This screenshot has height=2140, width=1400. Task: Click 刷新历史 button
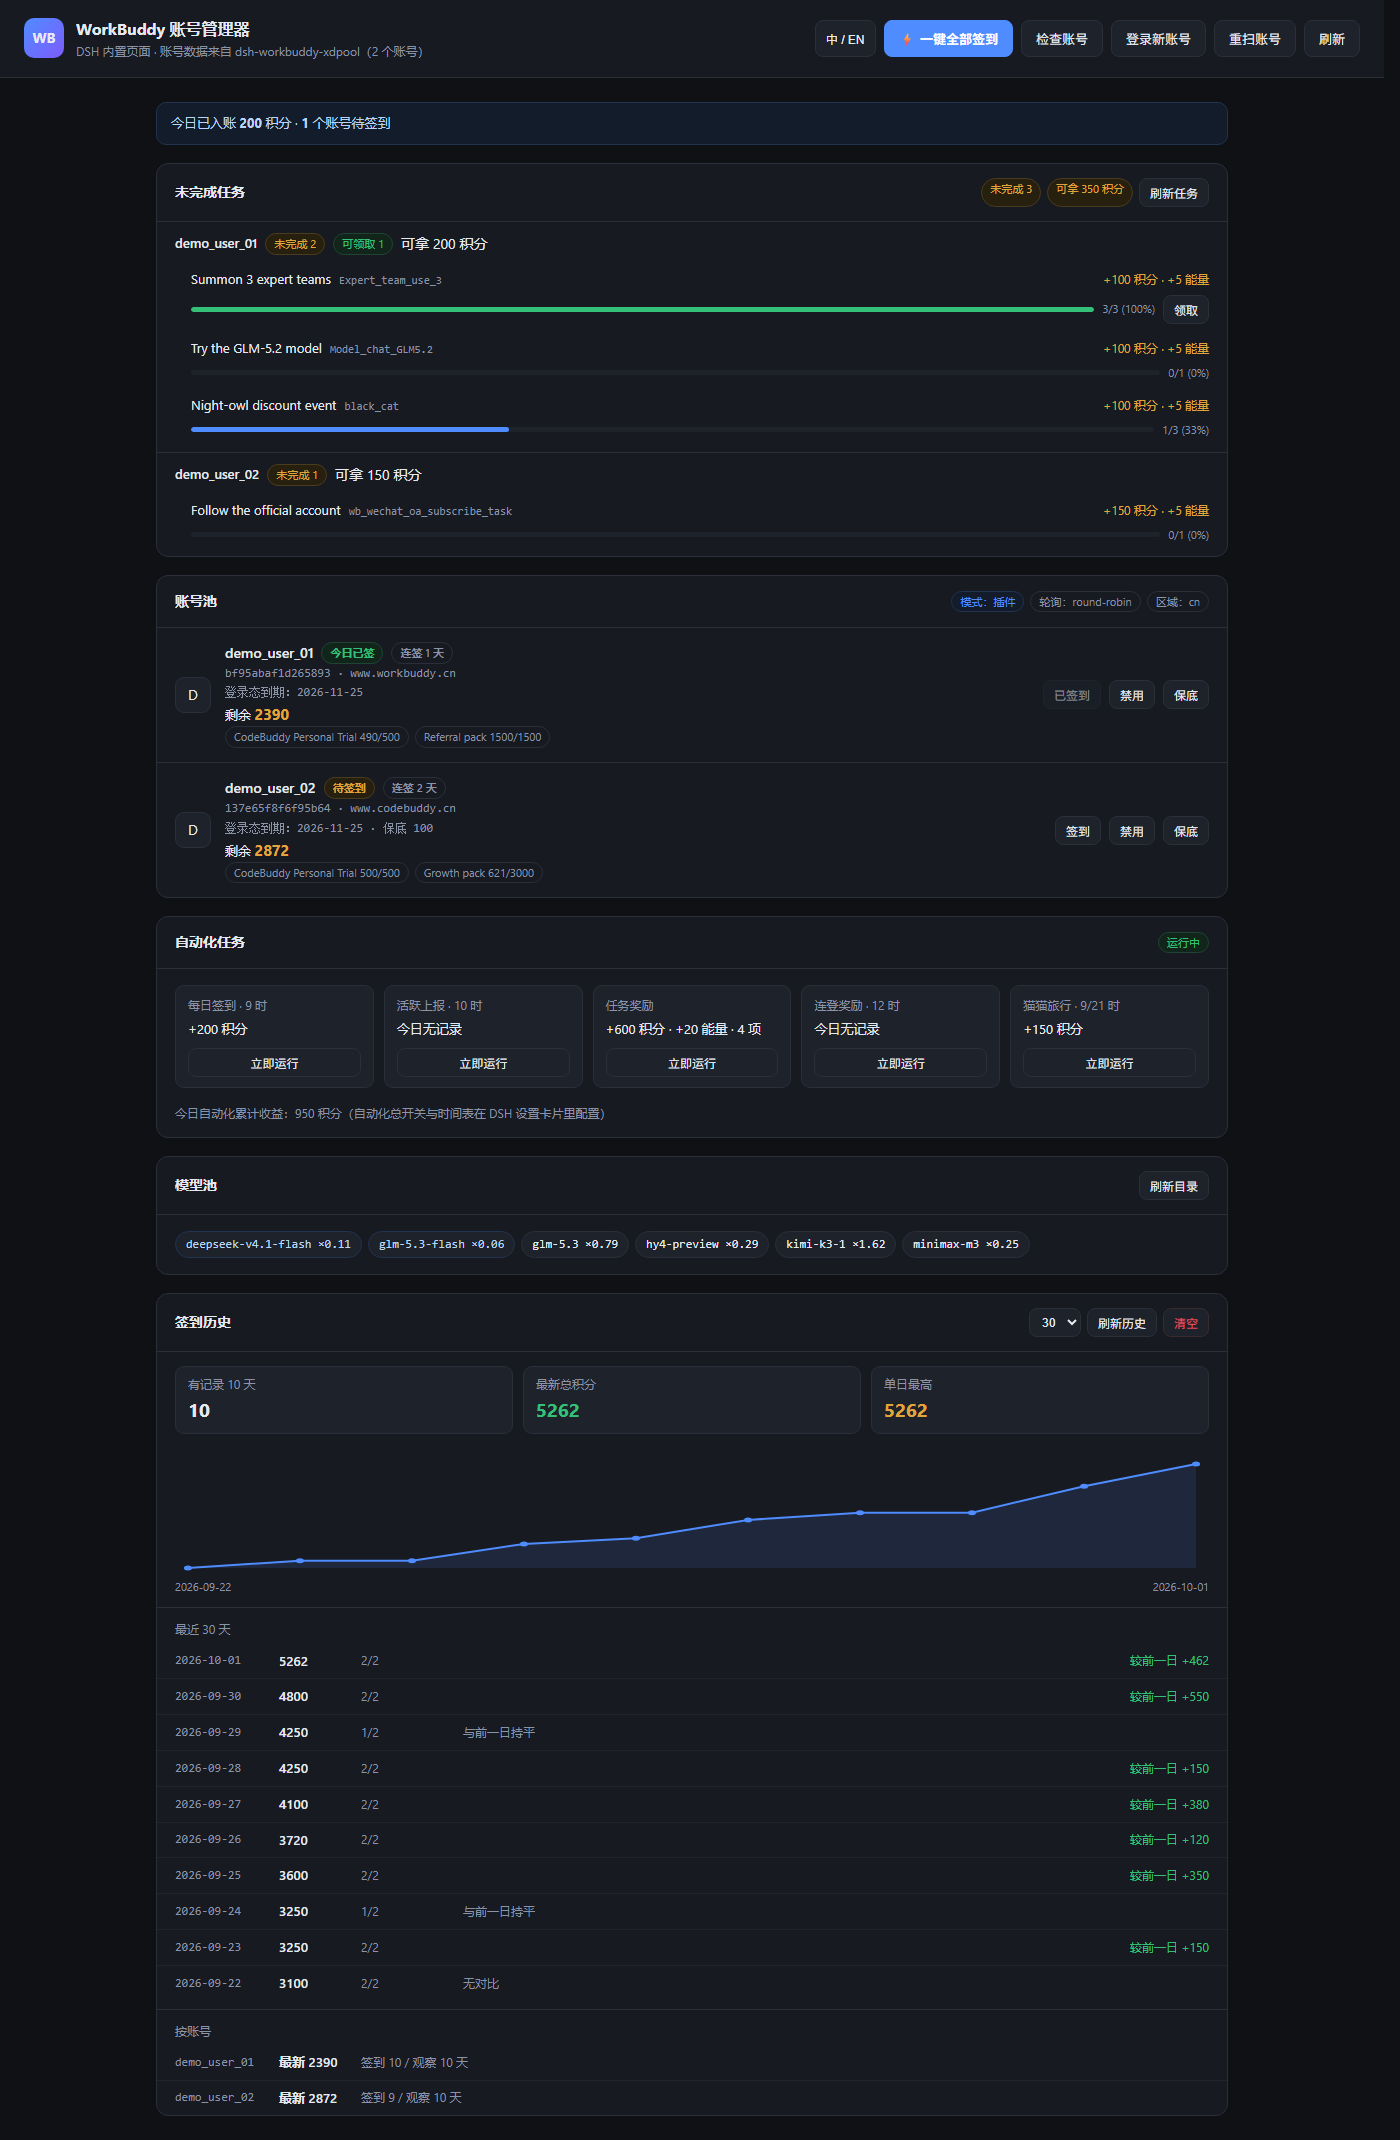coord(1121,1323)
